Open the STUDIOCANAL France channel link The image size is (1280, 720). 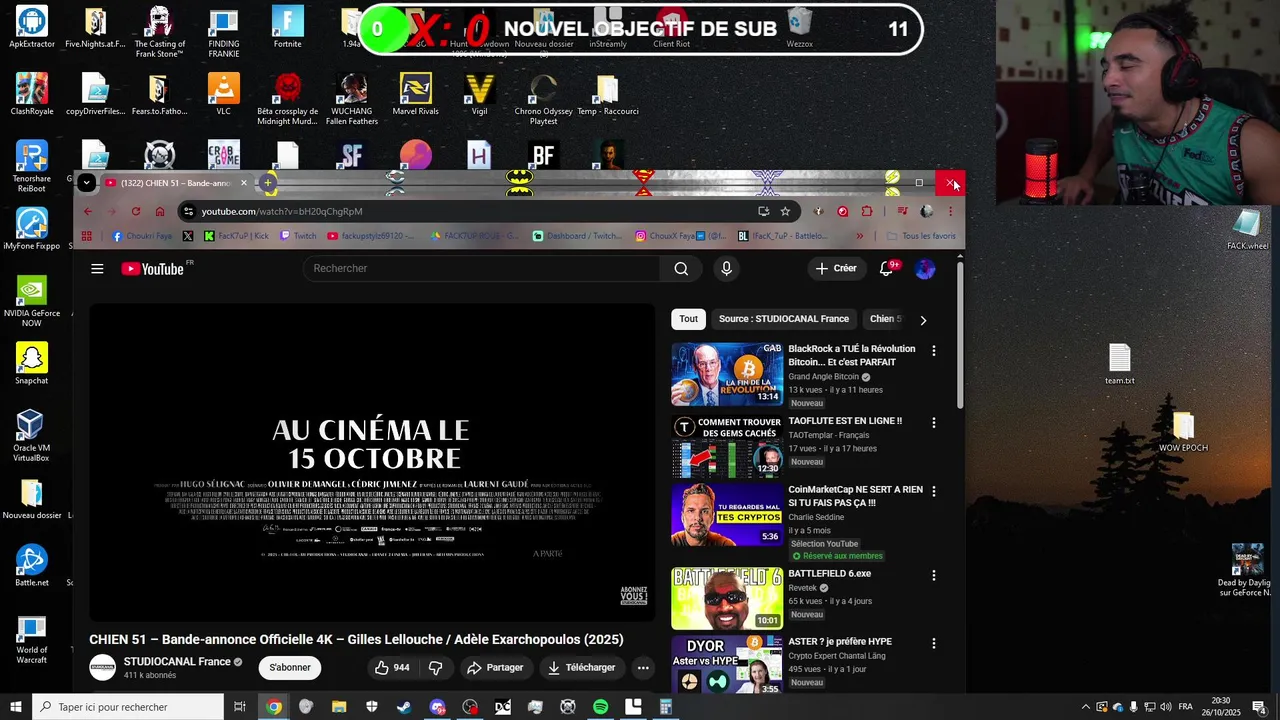[177, 662]
